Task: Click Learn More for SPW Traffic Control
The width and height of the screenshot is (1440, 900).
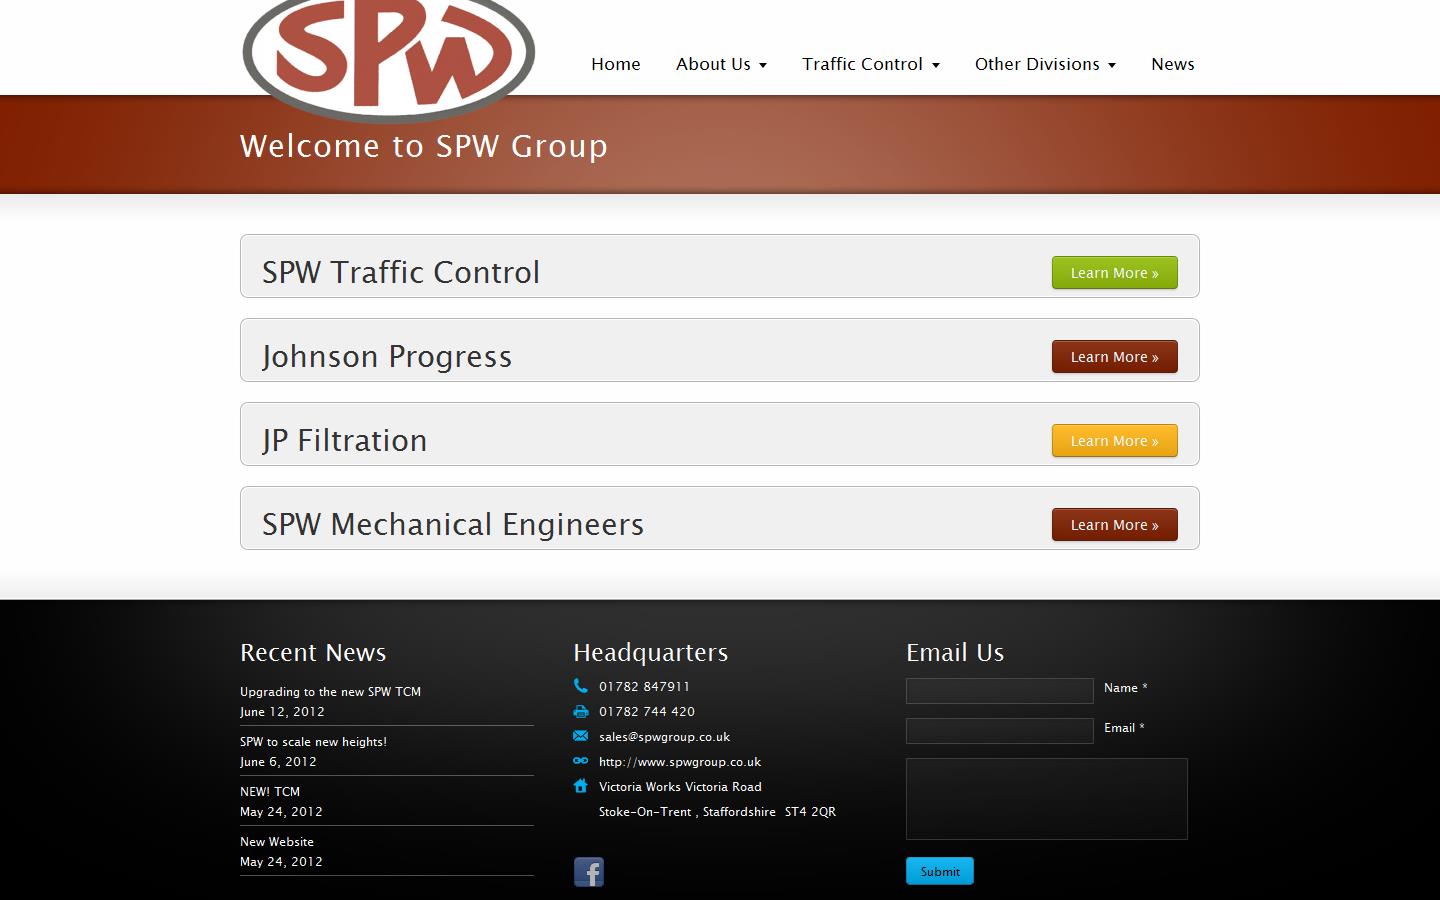Action: coord(1114,272)
